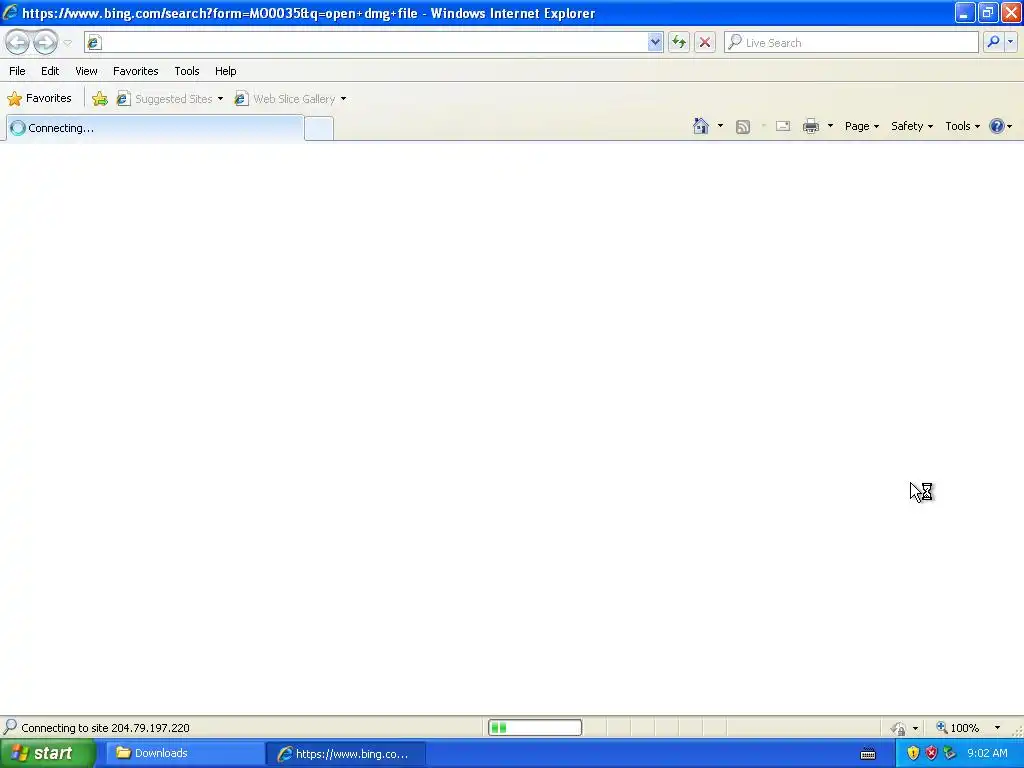
Task: Expand the Print options dropdown arrow
Action: click(x=830, y=126)
